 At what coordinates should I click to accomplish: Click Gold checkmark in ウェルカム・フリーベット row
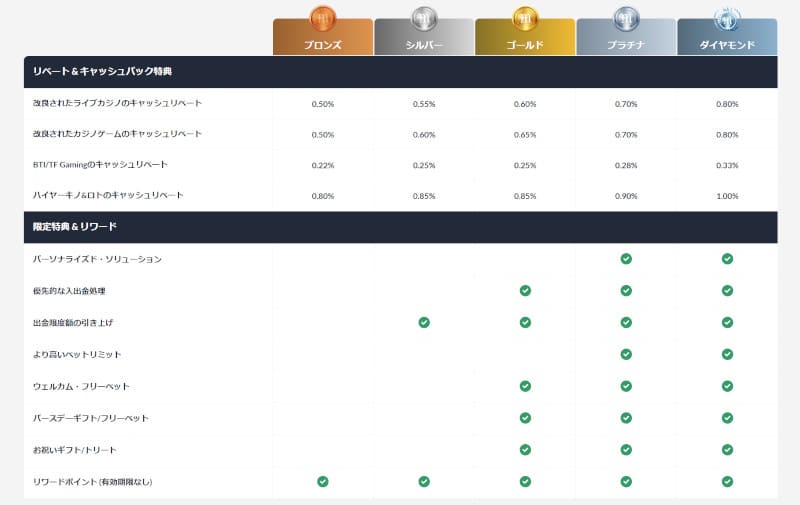525,386
